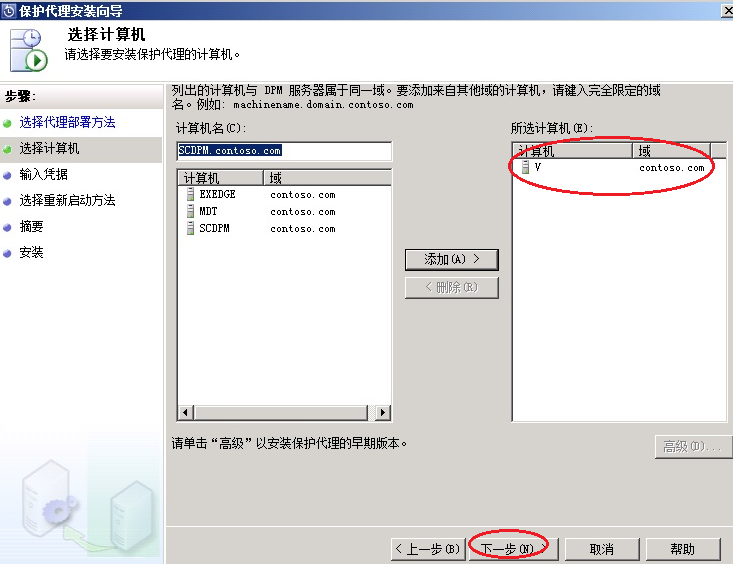The width and height of the screenshot is (733, 564).
Task: Close the wizard window
Action: [x=727, y=10]
